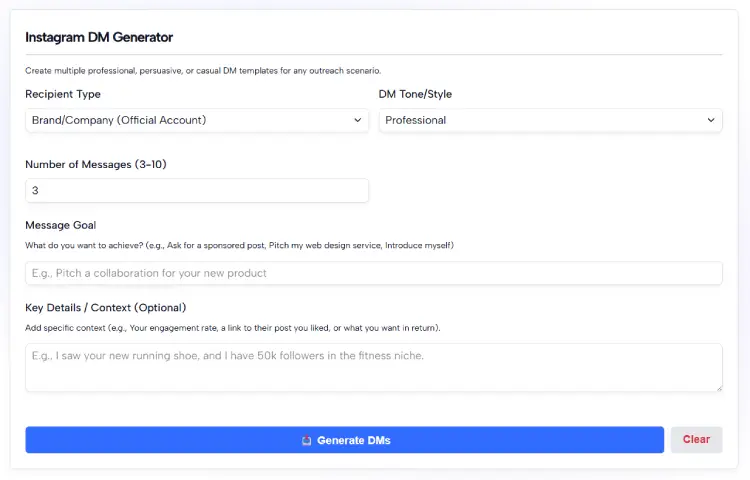Click the Number of Messages (3-10) label
Viewport: 750px width, 480px height.
(96, 164)
